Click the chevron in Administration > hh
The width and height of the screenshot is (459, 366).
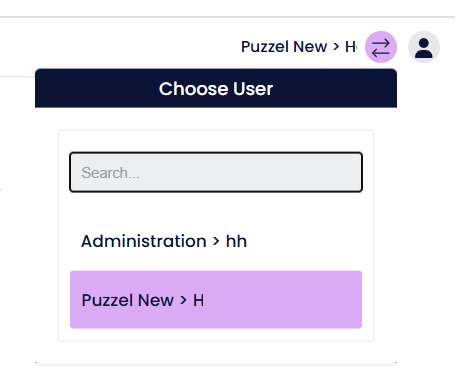tap(216, 241)
